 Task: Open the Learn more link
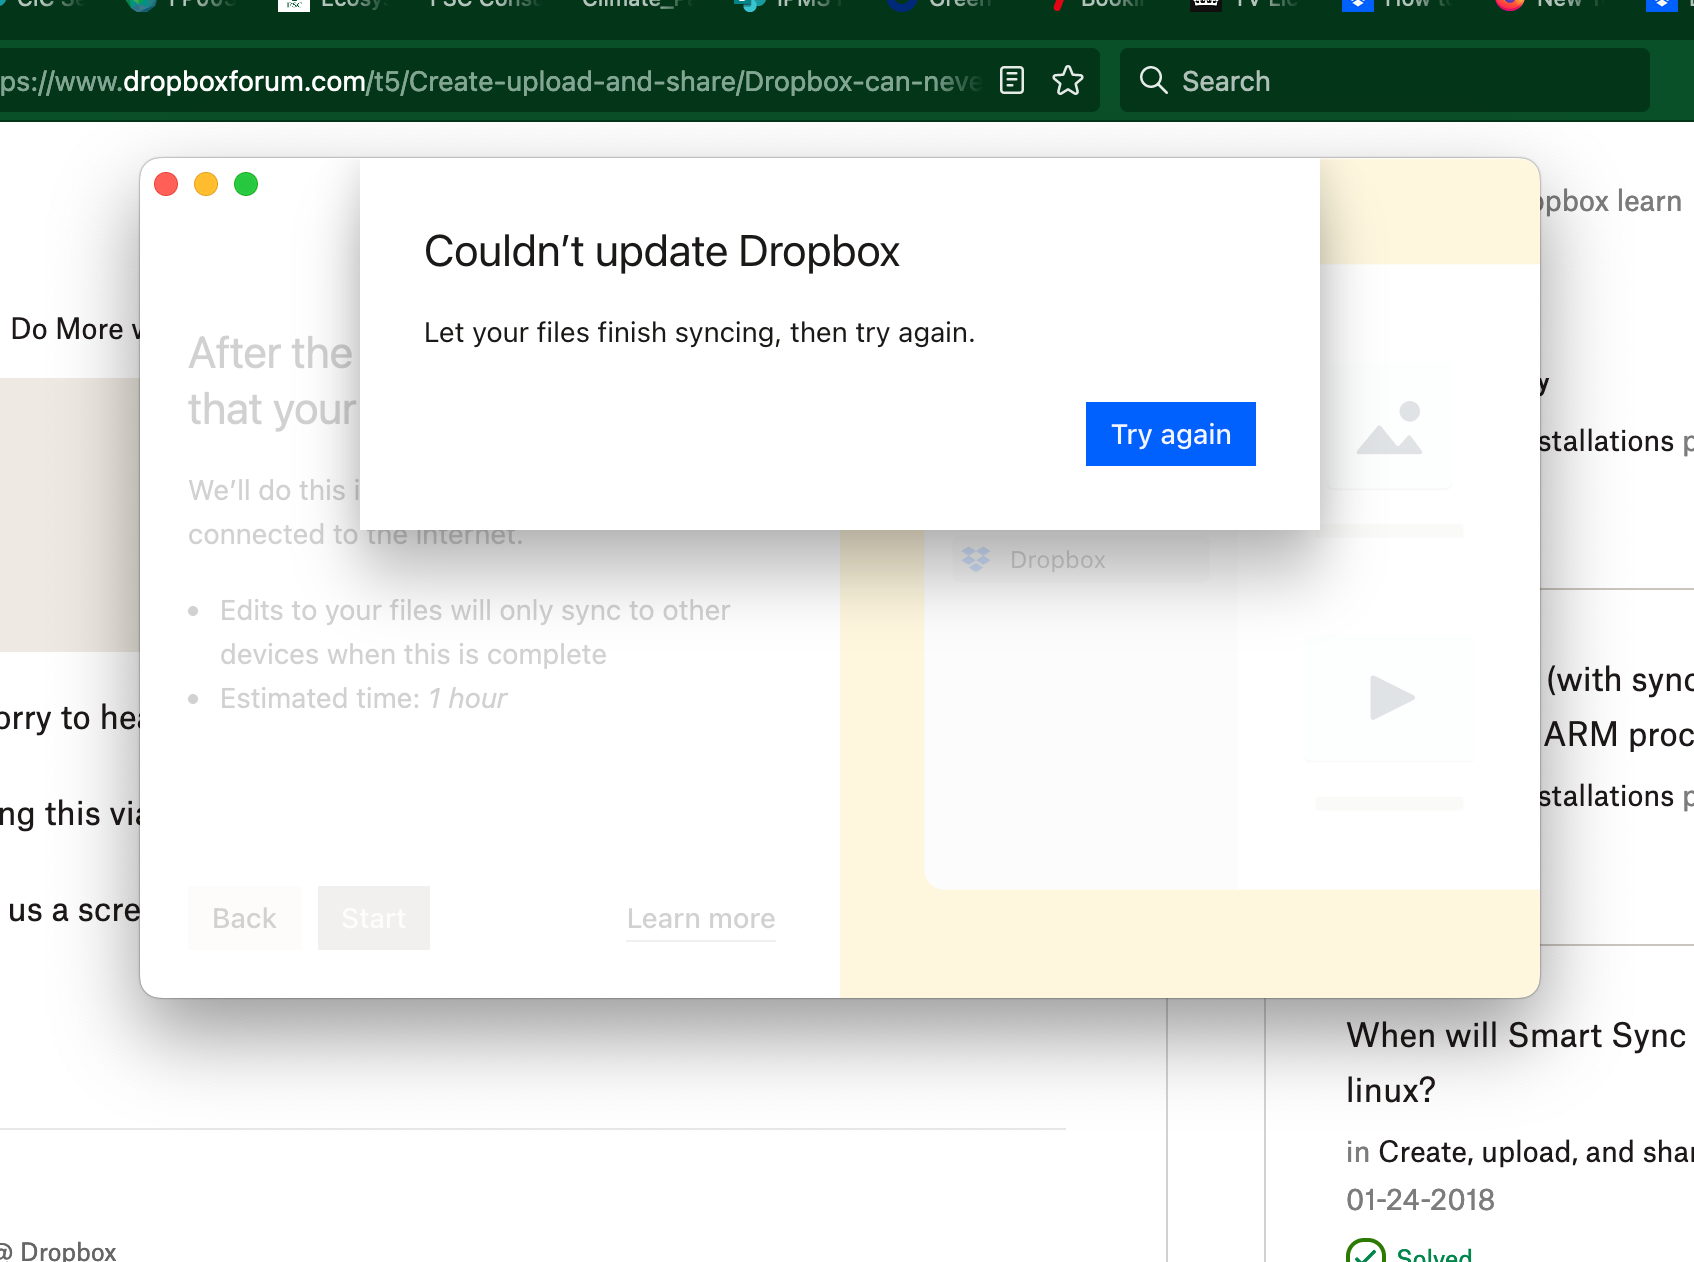[x=701, y=918]
